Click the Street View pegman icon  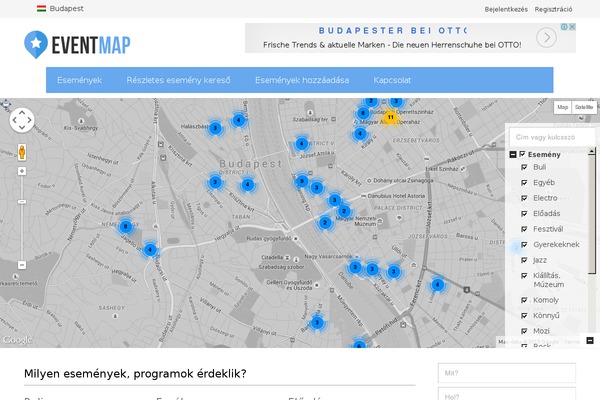tap(22, 152)
